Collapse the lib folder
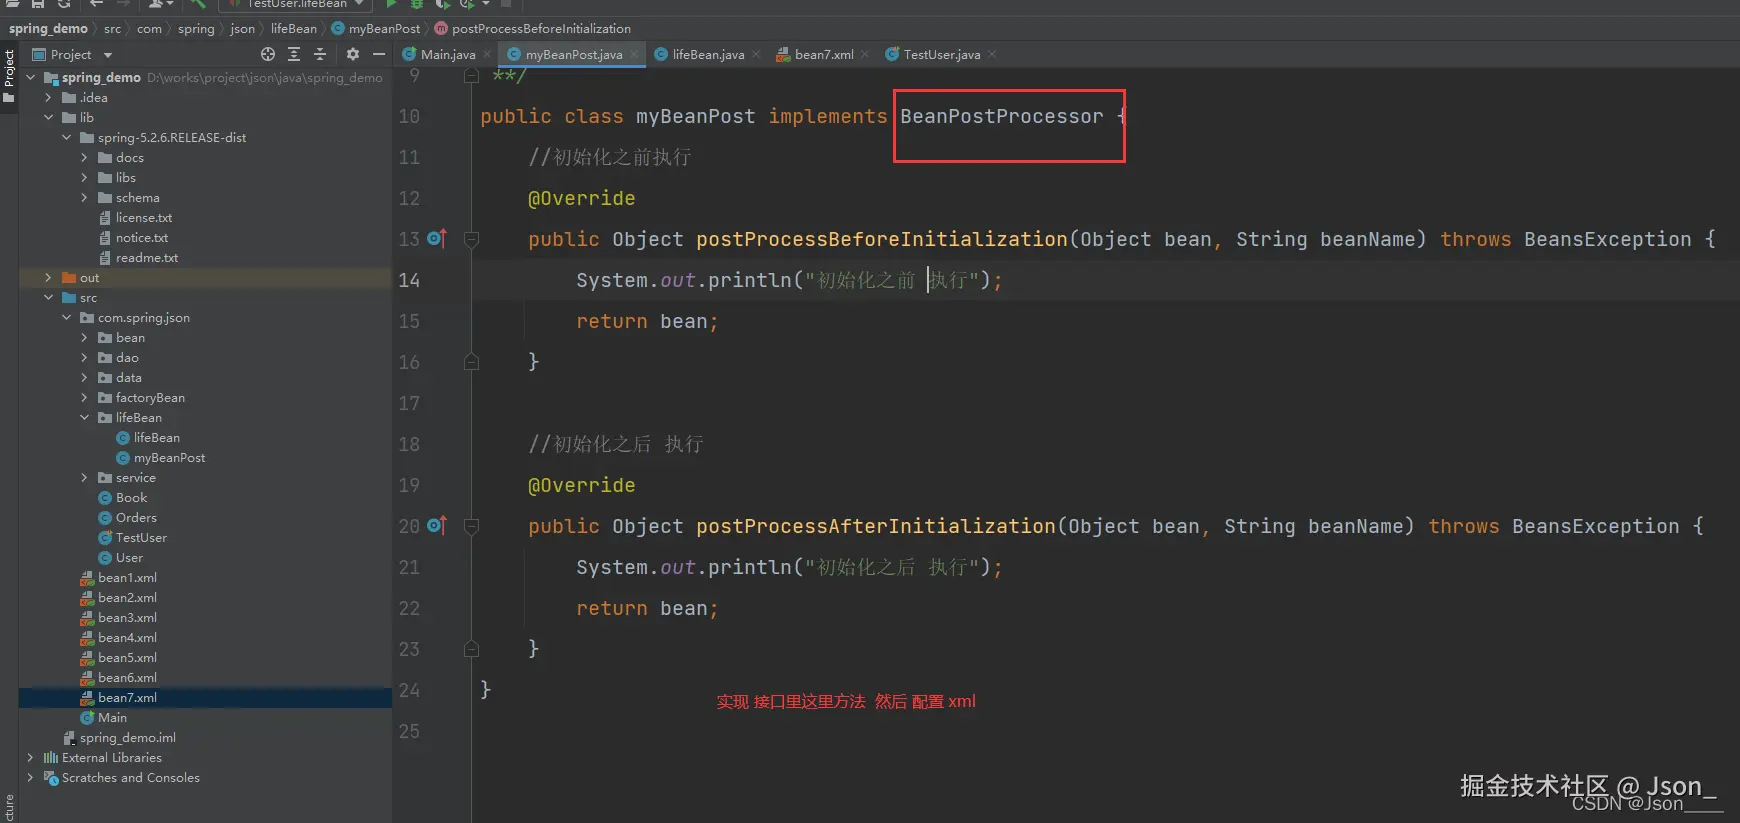The height and width of the screenshot is (823, 1740). tap(48, 117)
